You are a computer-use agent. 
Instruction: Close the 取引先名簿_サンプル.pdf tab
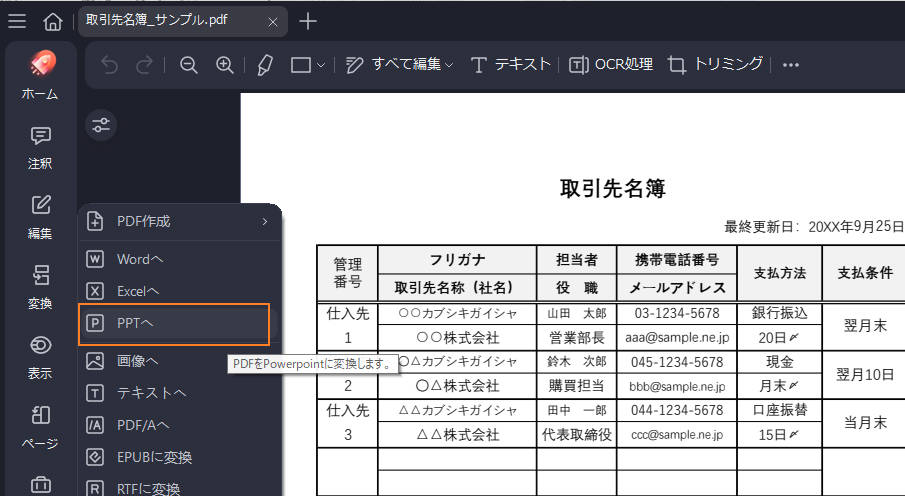point(273,22)
